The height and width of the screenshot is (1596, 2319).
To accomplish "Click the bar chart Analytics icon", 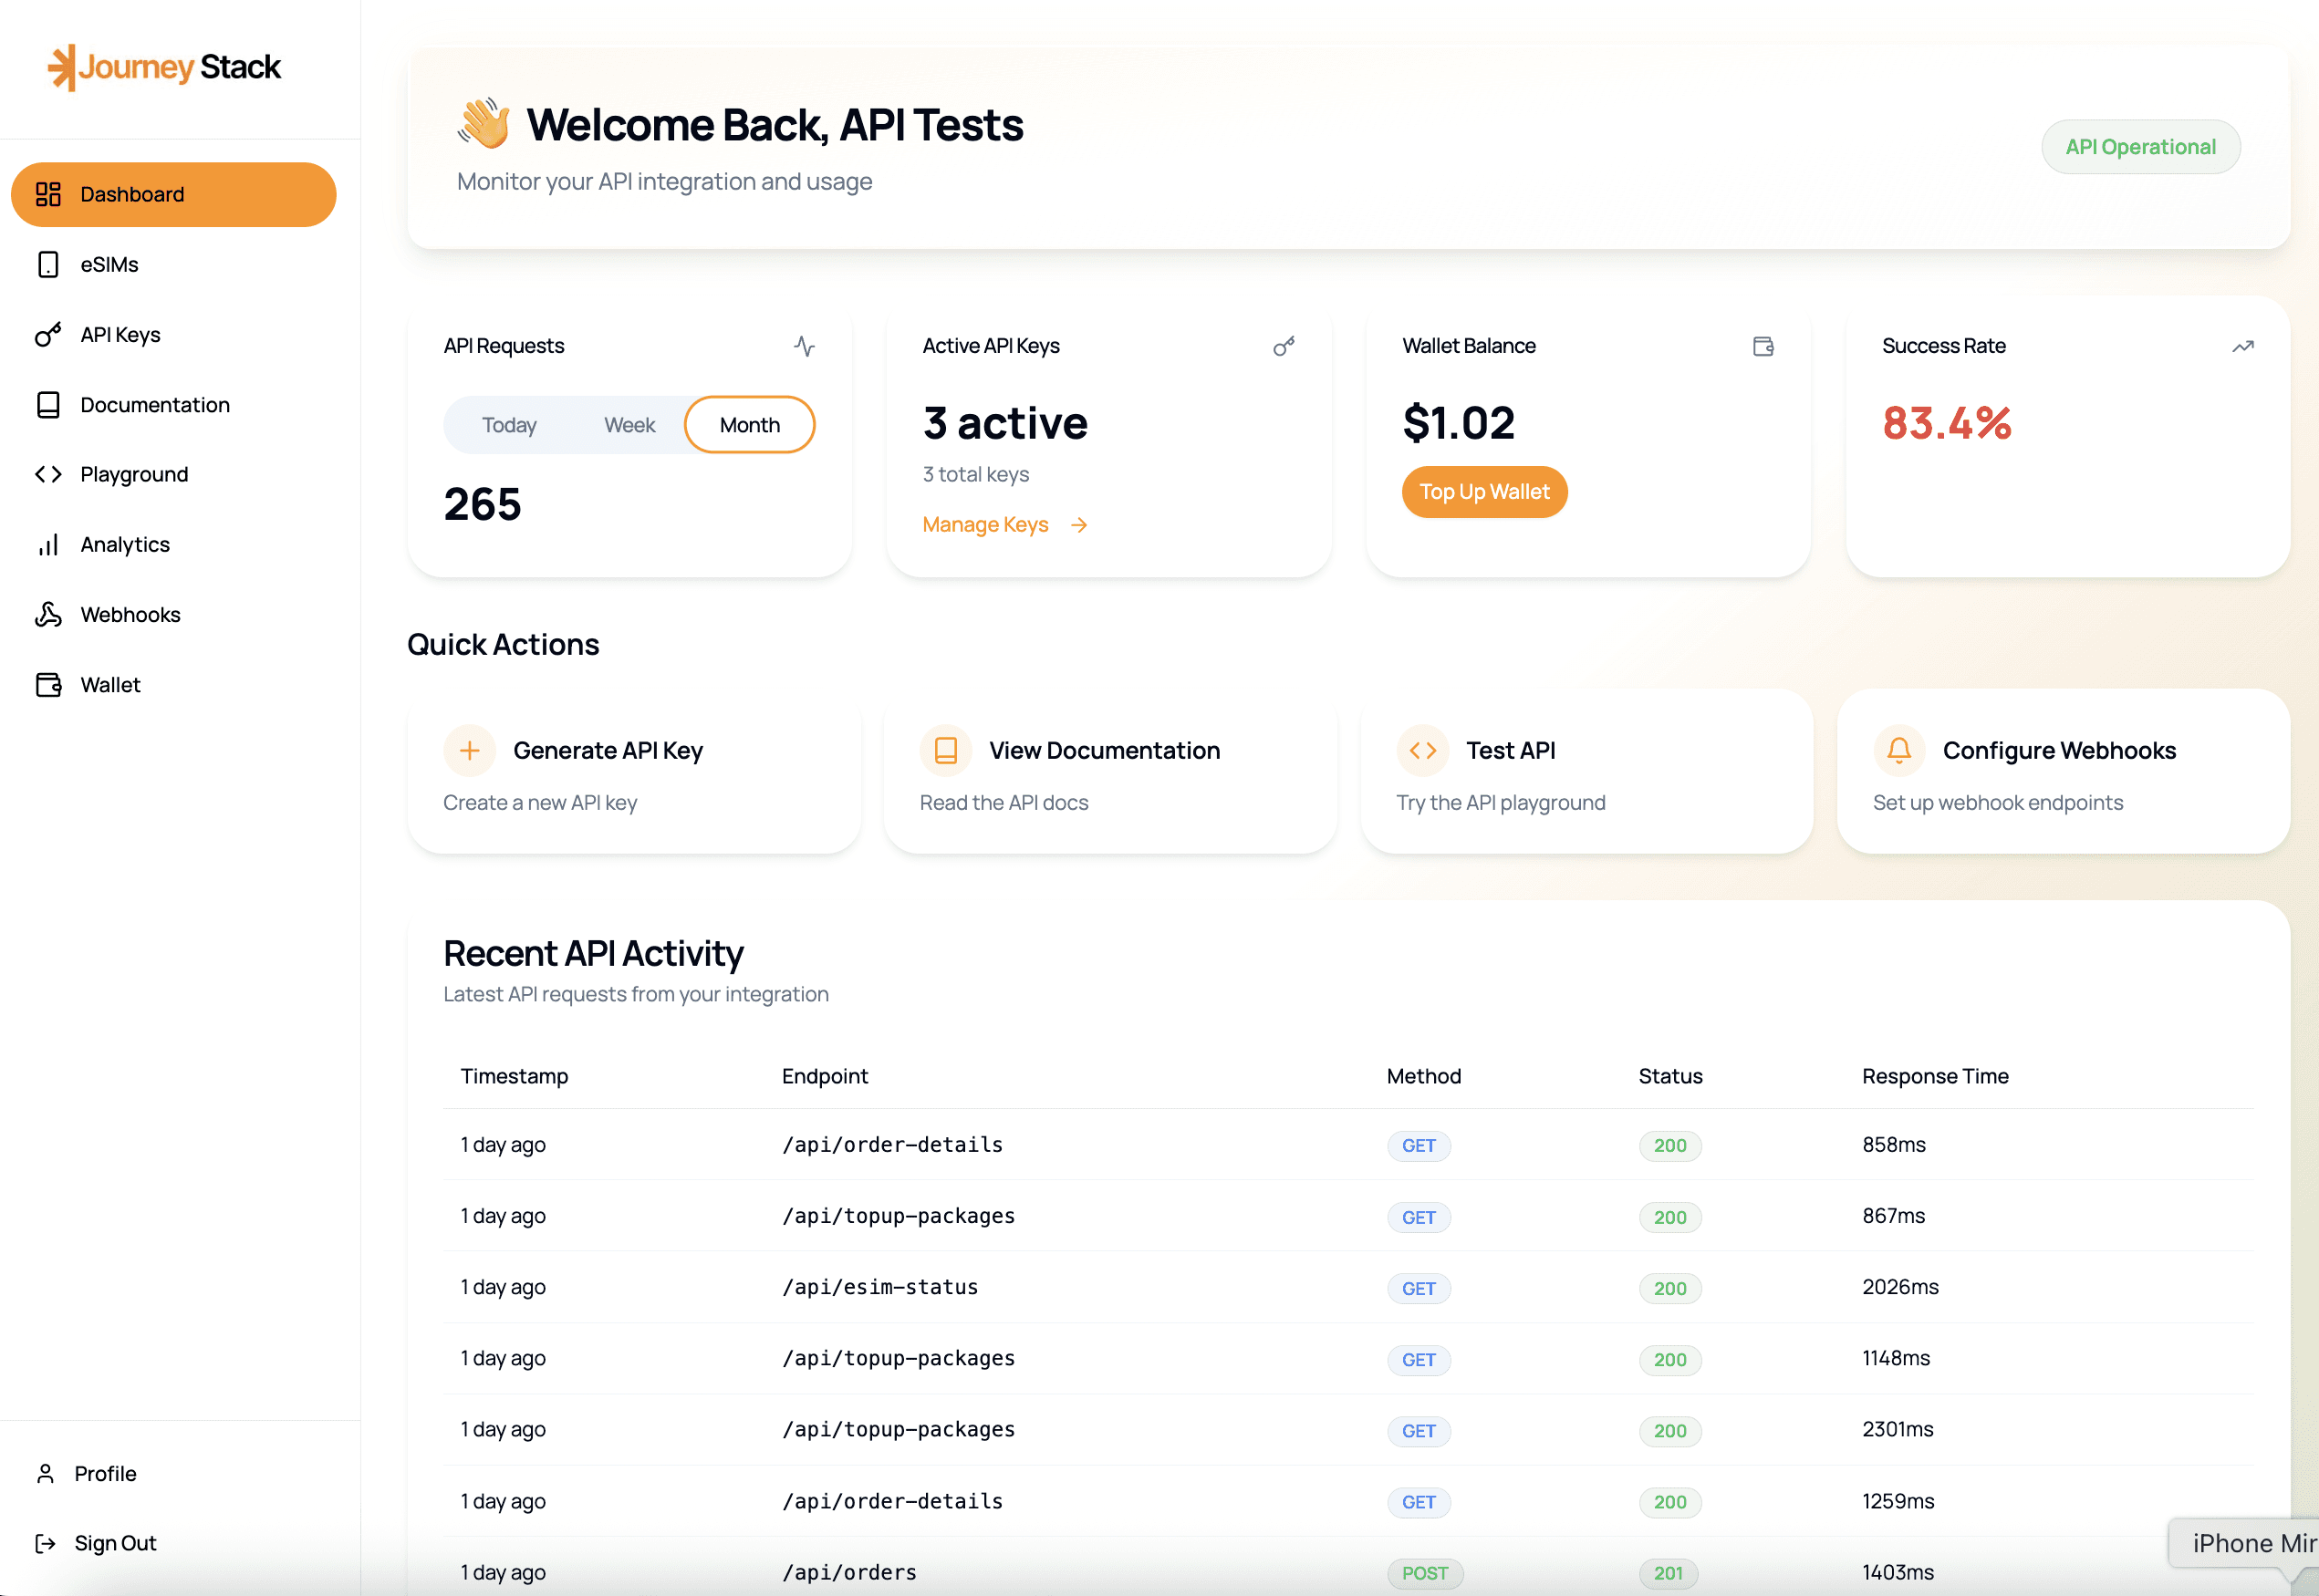I will pyautogui.click(x=48, y=545).
